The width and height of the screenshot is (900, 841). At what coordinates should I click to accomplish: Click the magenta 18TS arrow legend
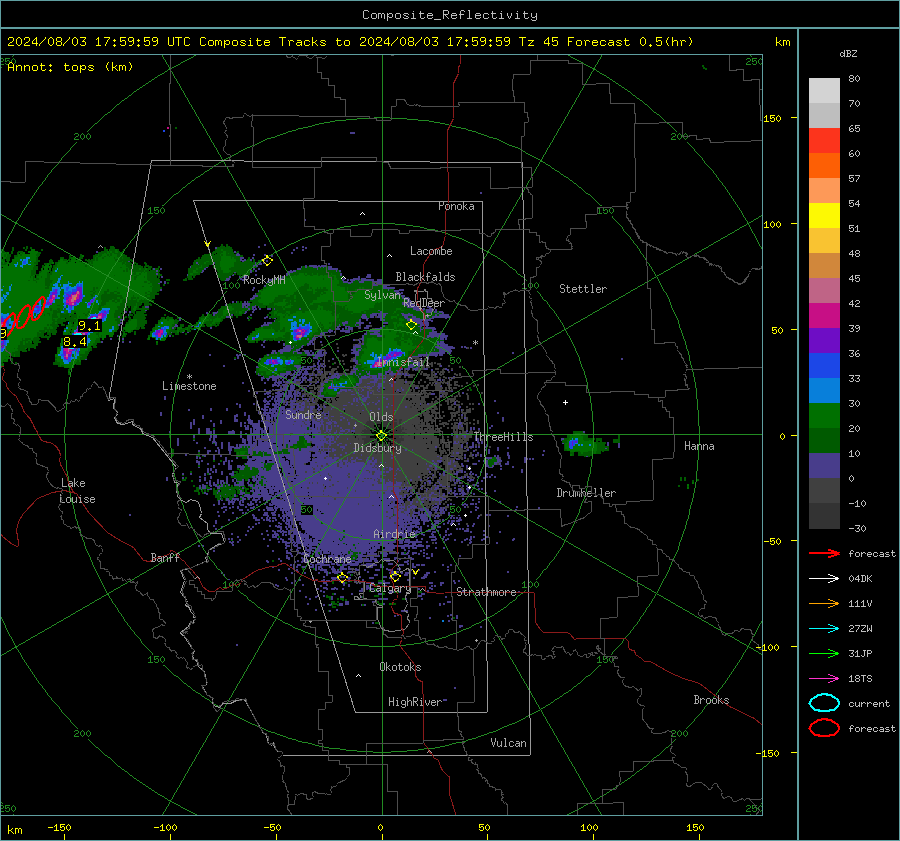click(824, 679)
